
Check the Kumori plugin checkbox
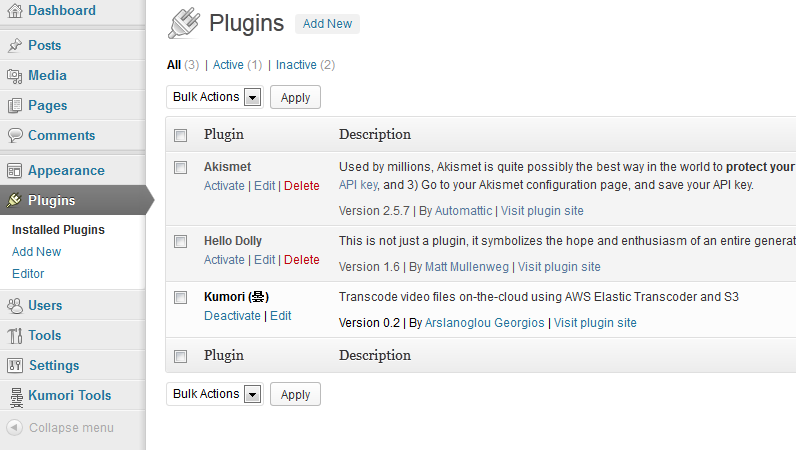[x=181, y=297]
